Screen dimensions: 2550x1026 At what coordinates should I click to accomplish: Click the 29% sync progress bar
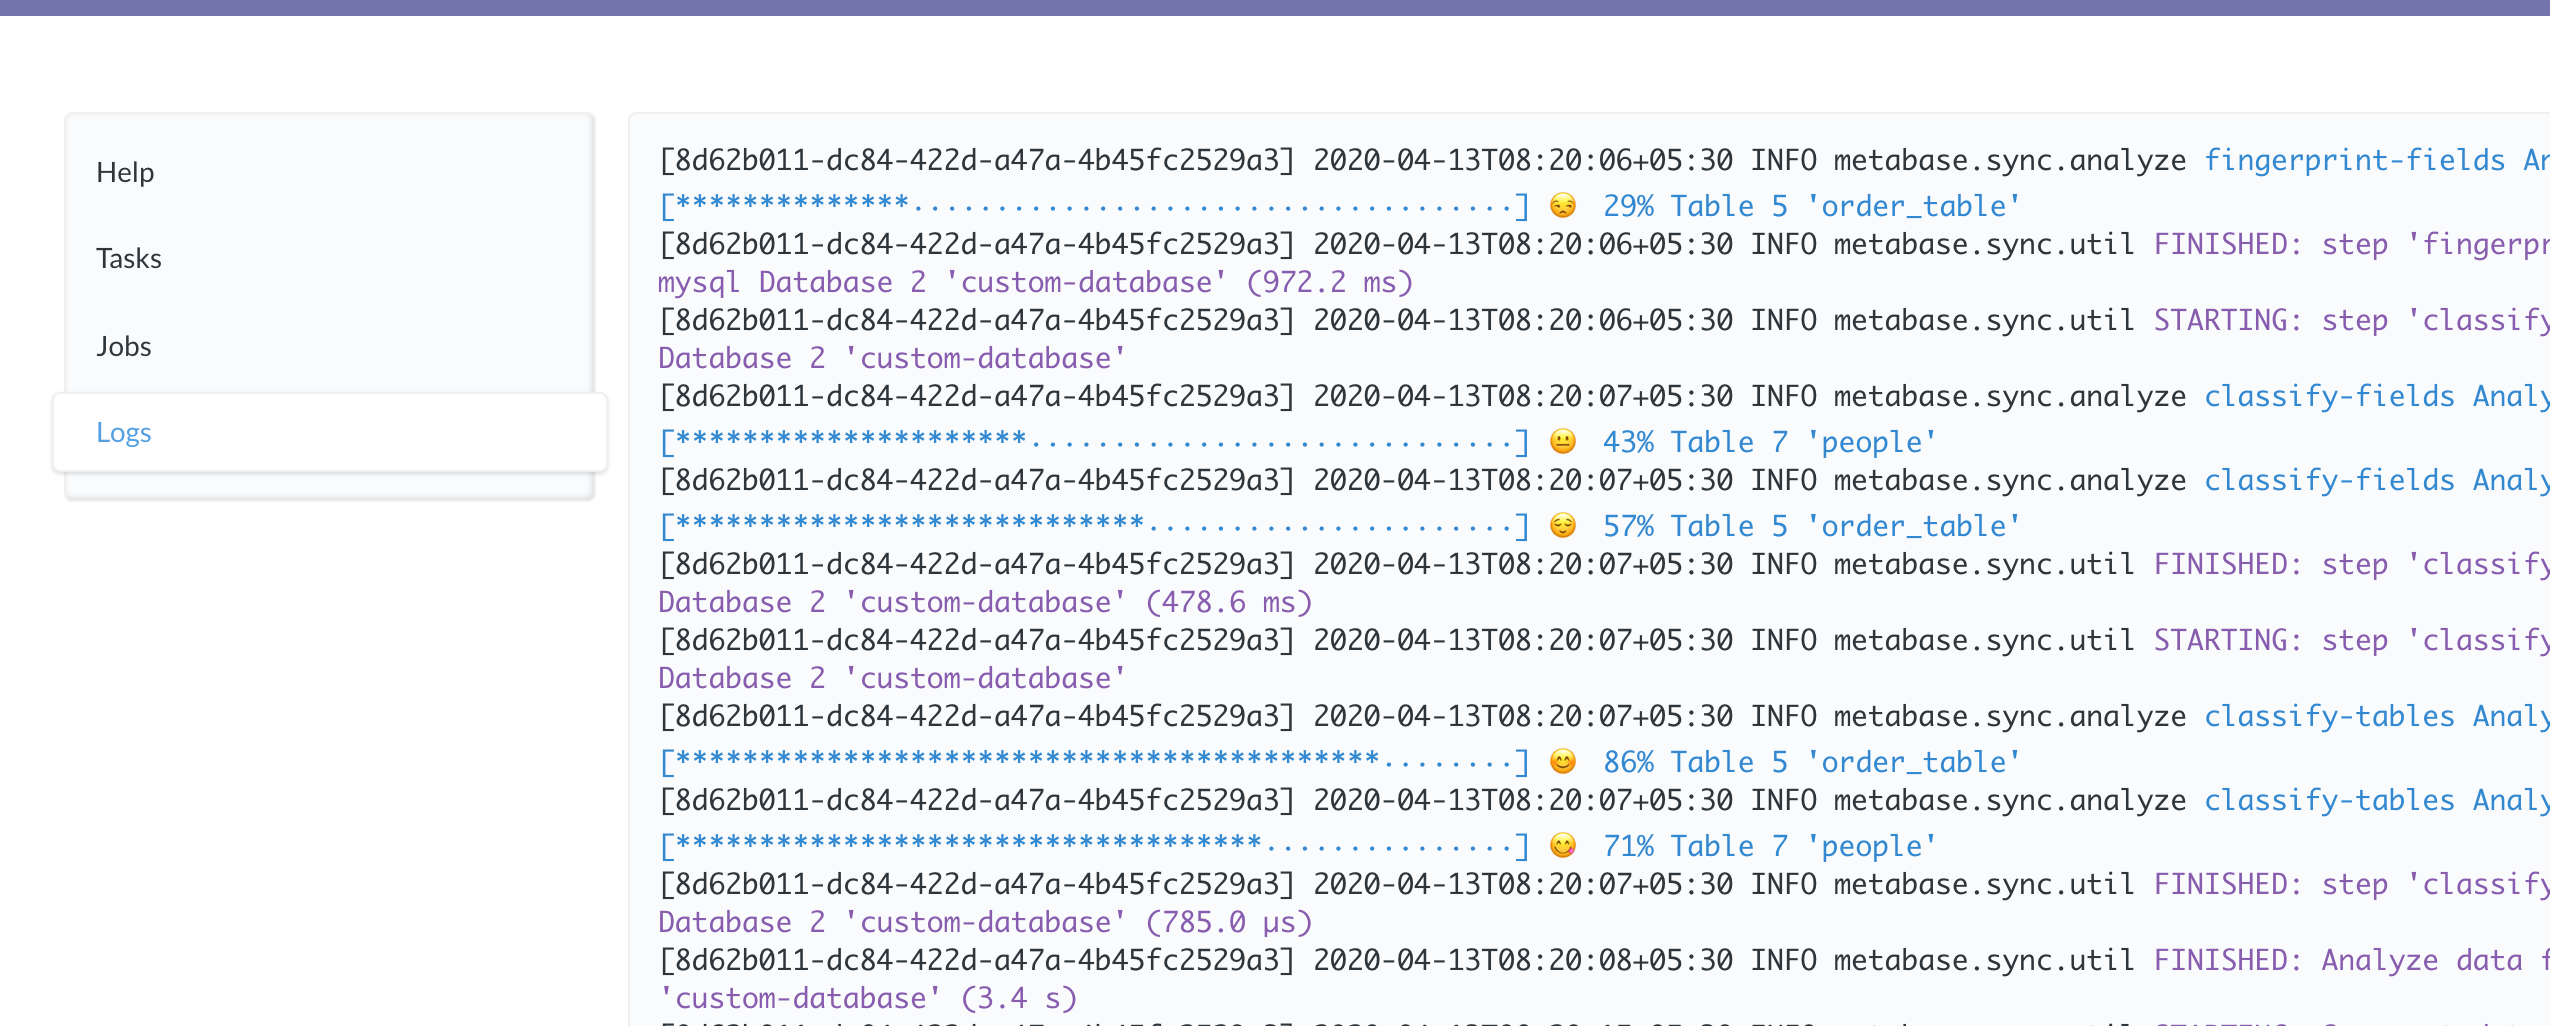(1093, 206)
